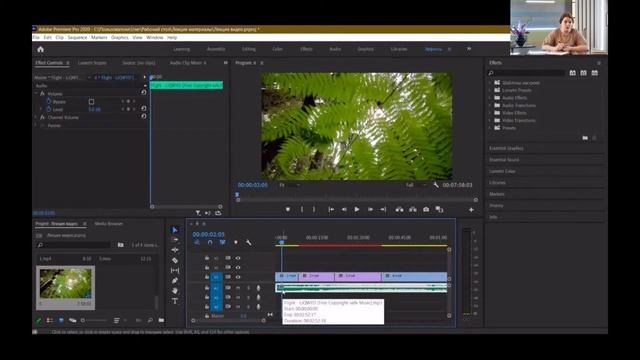Open the Program monitor zoom Fit dropdown
The height and width of the screenshot is (360, 640).
pyautogui.click(x=289, y=185)
